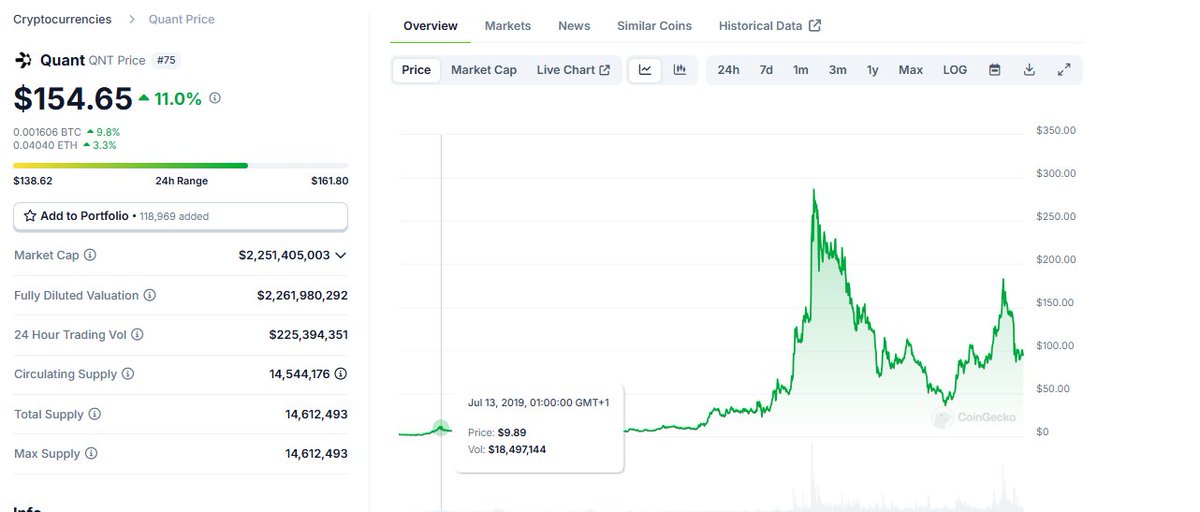Screen dimensions: 1200x512
Task: Click the Vol: $18,497,144 tooltip value
Action: coord(507,450)
